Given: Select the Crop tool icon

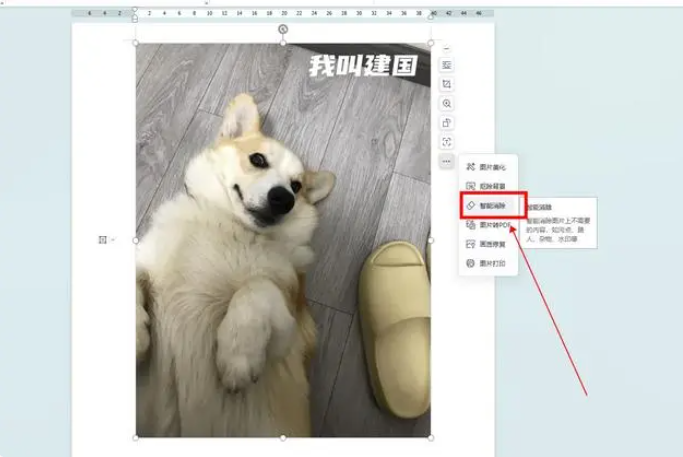Looking at the screenshot, I should (x=446, y=84).
